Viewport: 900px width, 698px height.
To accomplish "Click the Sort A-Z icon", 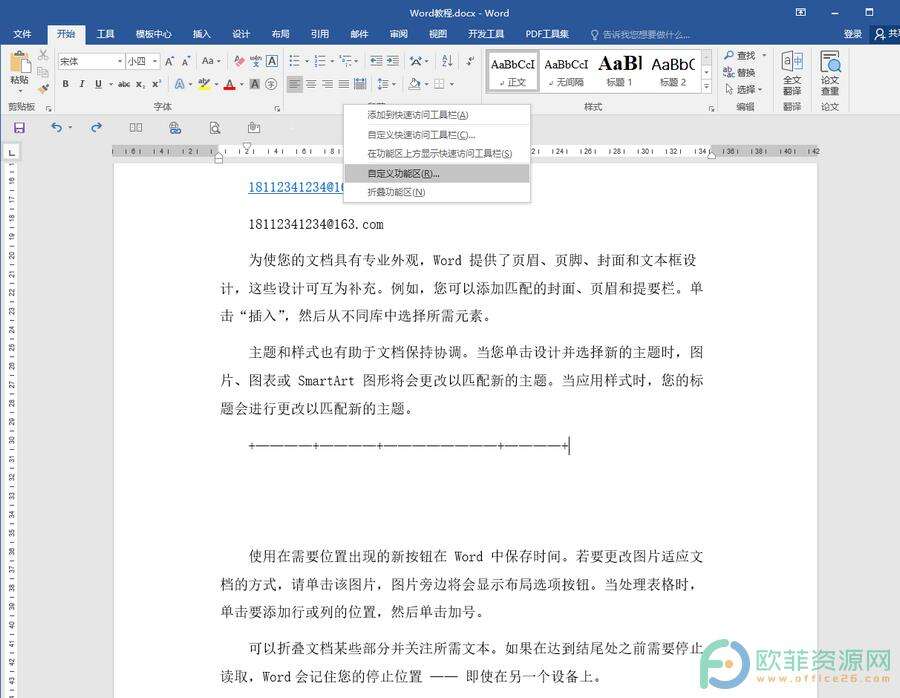I will 447,61.
